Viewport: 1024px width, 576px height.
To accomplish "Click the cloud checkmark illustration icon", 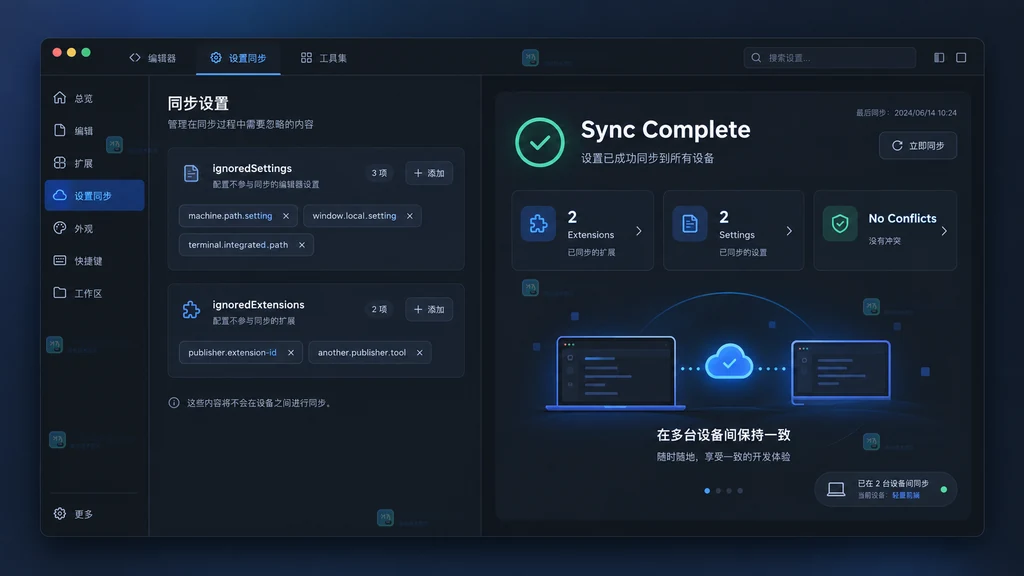I will pos(729,362).
